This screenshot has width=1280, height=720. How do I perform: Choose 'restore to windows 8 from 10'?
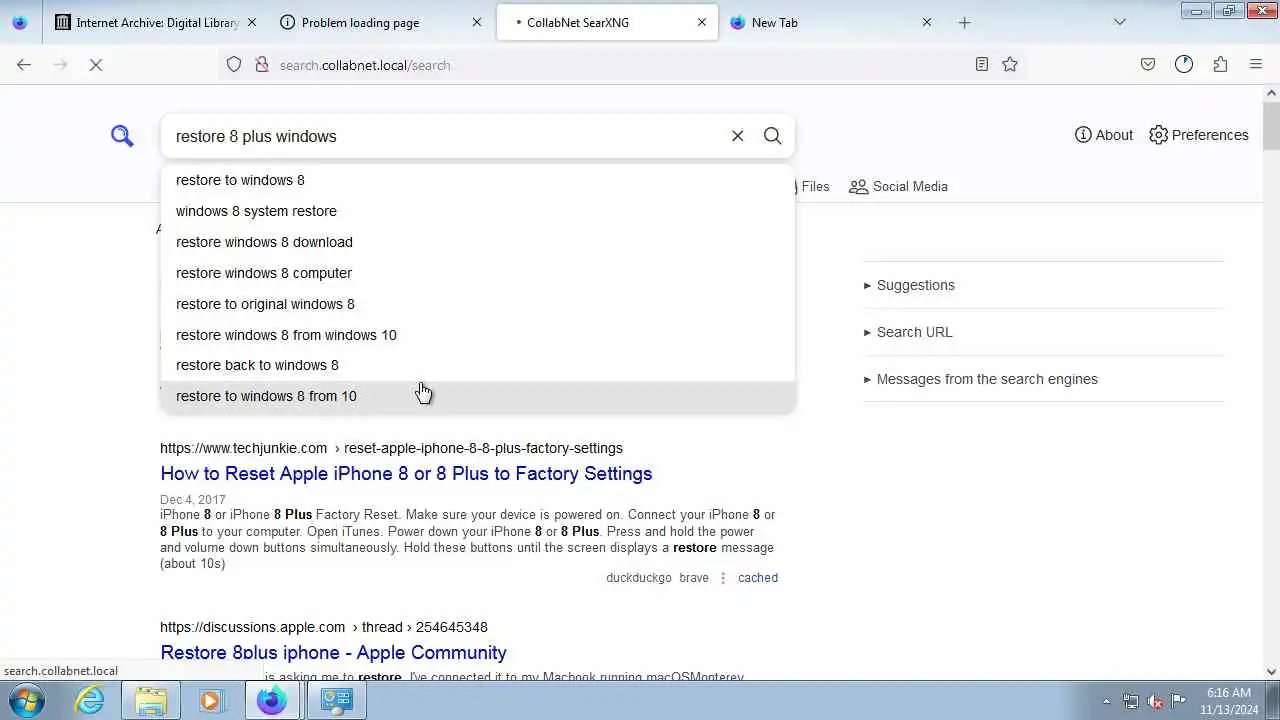[478, 396]
